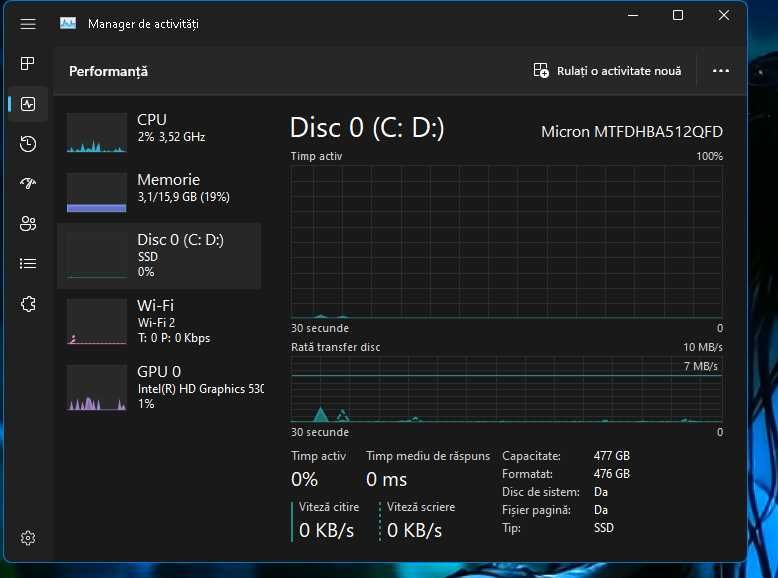Open Task Manager settings gear
778x578 pixels.
pyautogui.click(x=28, y=538)
